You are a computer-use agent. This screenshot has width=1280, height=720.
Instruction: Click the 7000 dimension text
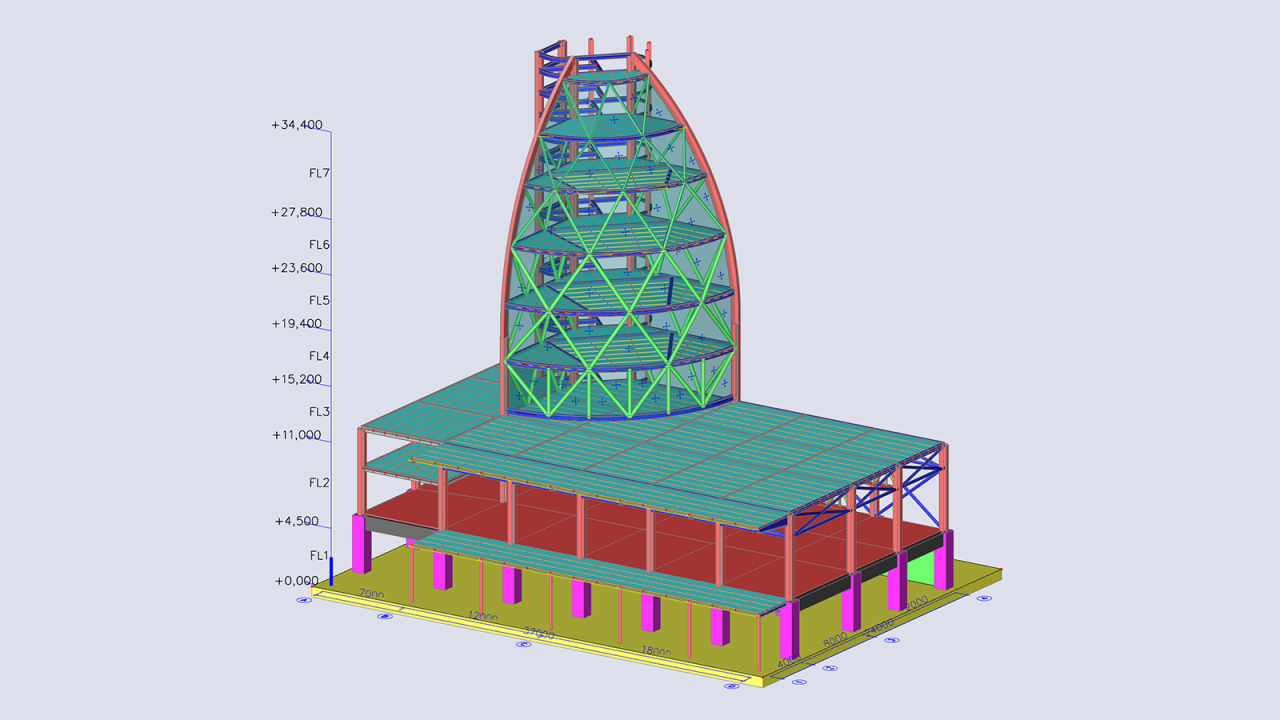coord(371,595)
